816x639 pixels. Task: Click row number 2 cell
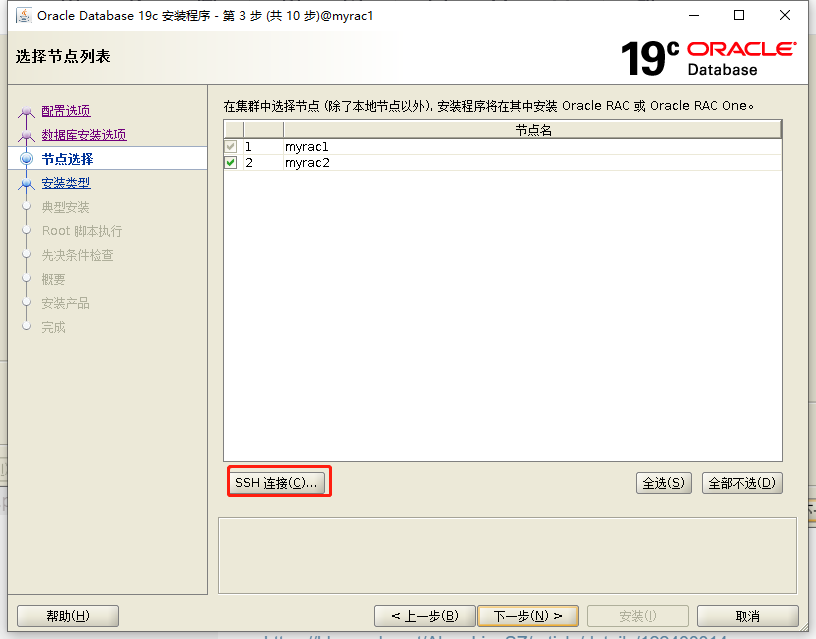tap(263, 163)
